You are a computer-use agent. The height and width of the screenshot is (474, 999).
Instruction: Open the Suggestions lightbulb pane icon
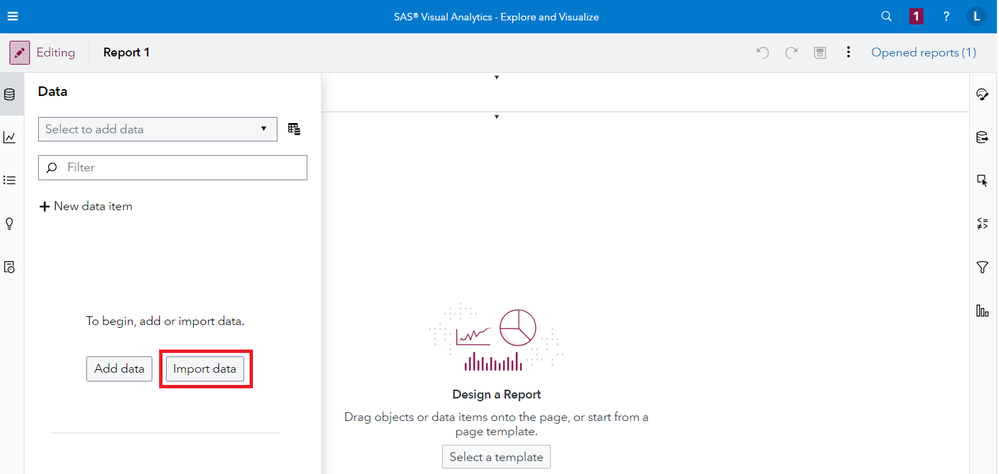click(x=10, y=224)
